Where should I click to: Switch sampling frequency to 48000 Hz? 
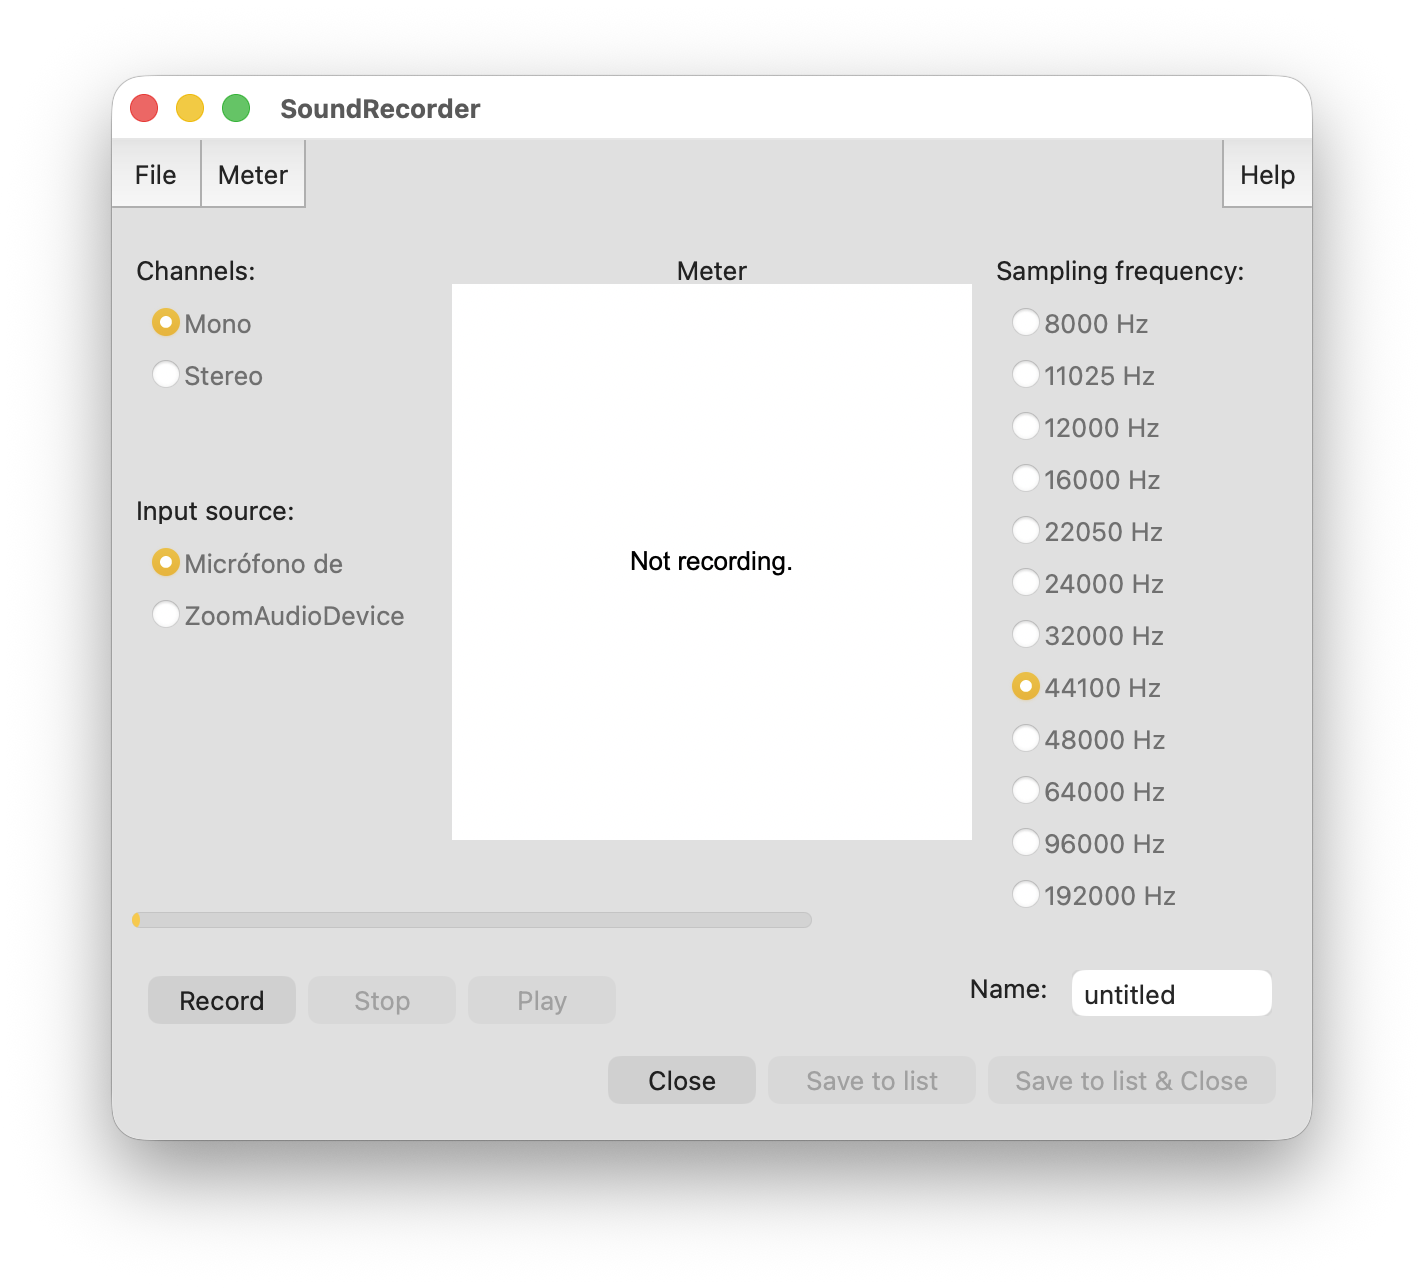1026,739
